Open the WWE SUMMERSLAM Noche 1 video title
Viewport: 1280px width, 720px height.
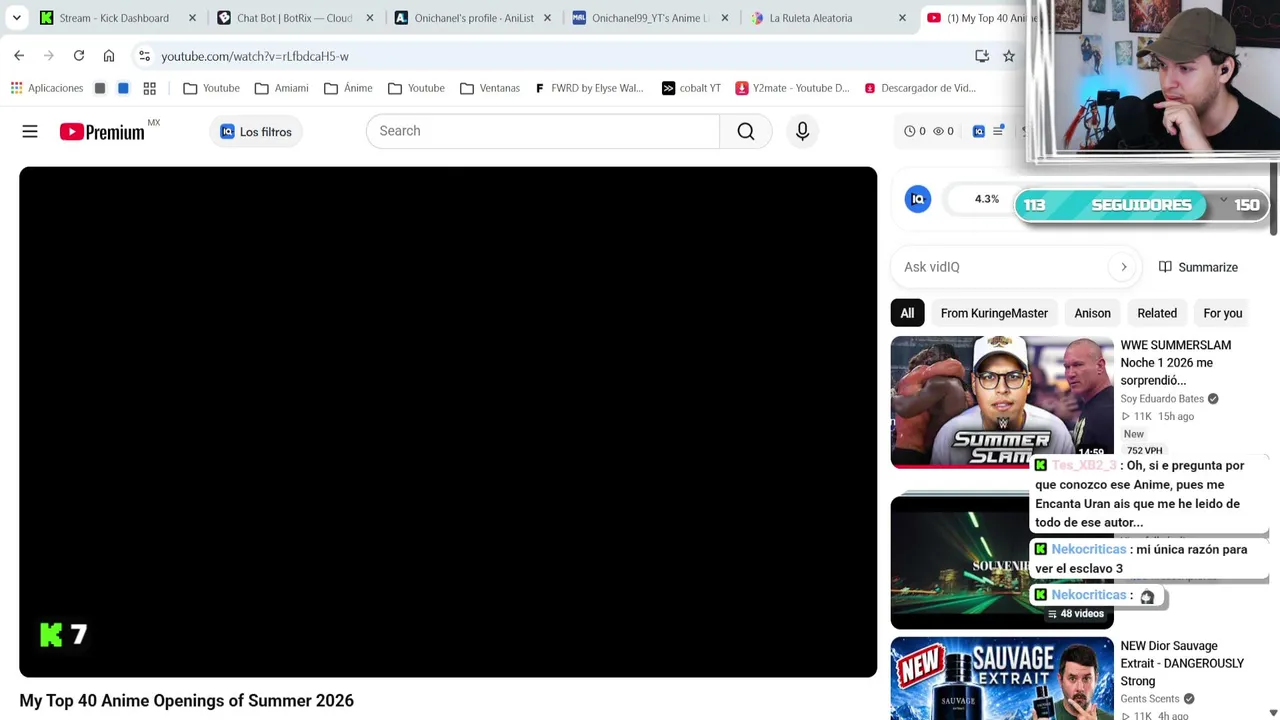[1175, 362]
